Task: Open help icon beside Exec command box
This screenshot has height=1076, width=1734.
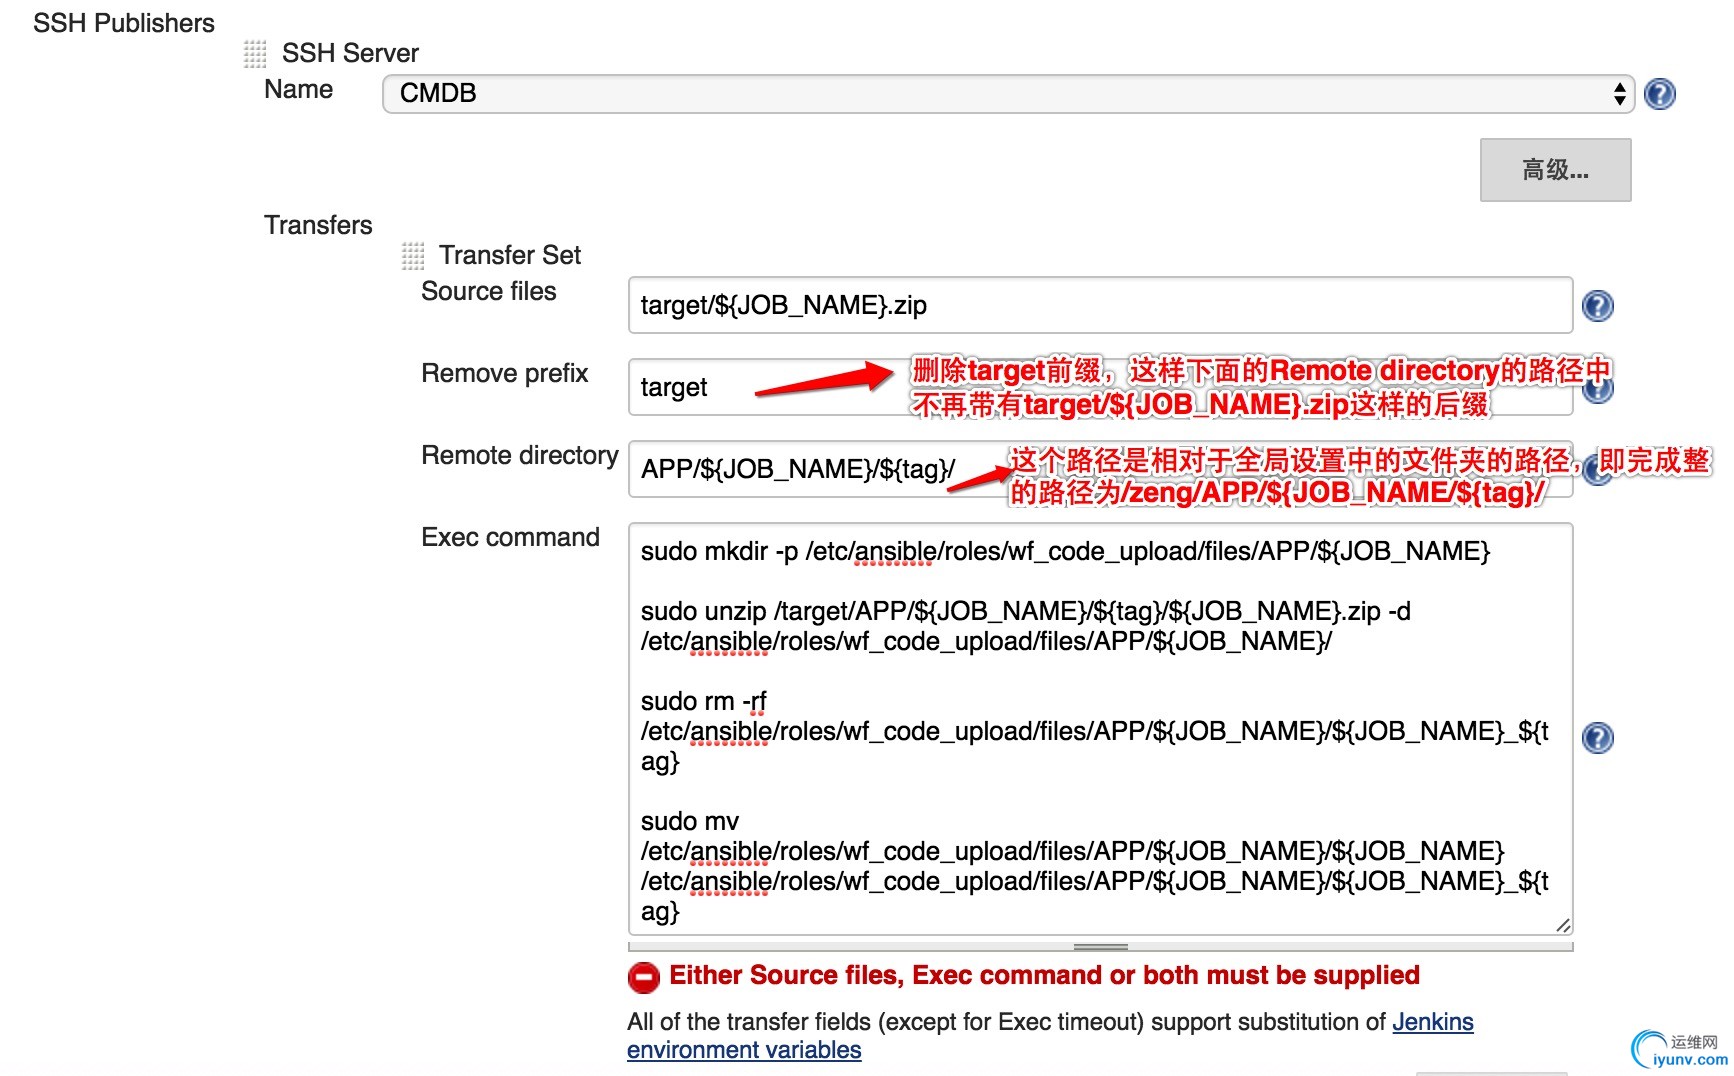Action: [1597, 737]
